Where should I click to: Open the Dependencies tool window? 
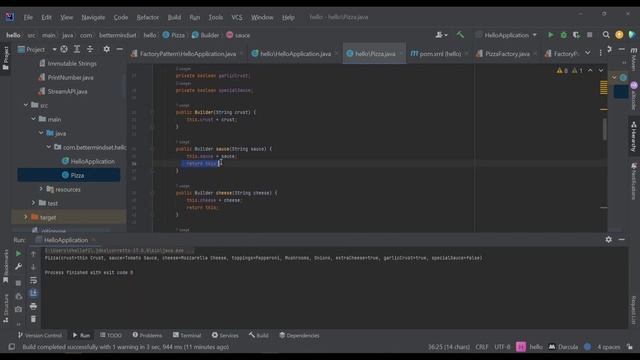[x=299, y=335]
